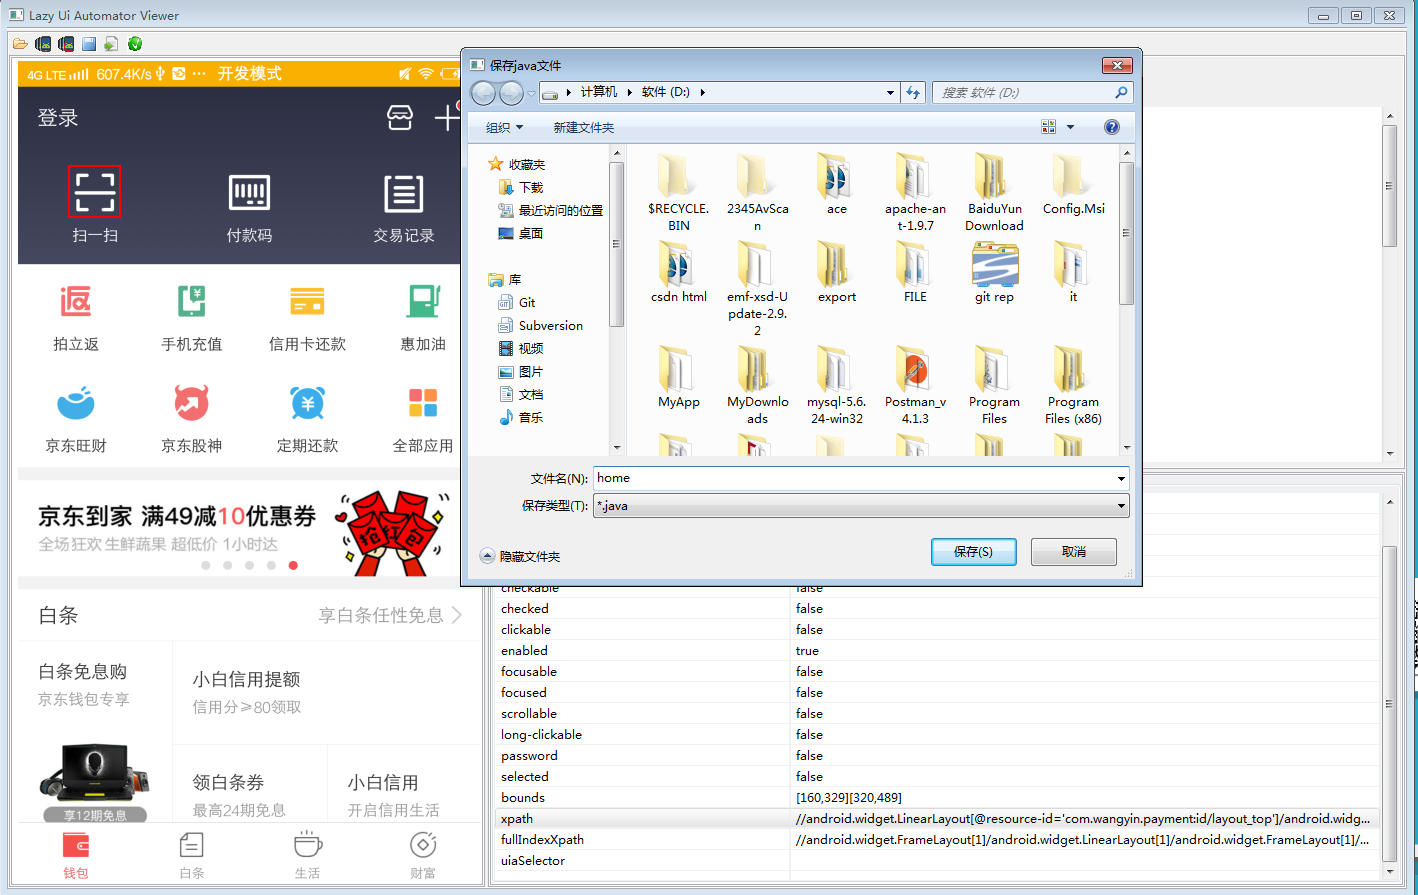Tap the 拍立返 icon
This screenshot has height=895, width=1418.
(76, 301)
